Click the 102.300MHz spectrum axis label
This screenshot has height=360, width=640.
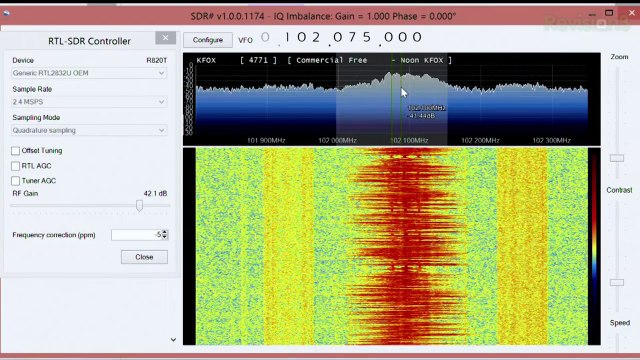click(551, 140)
